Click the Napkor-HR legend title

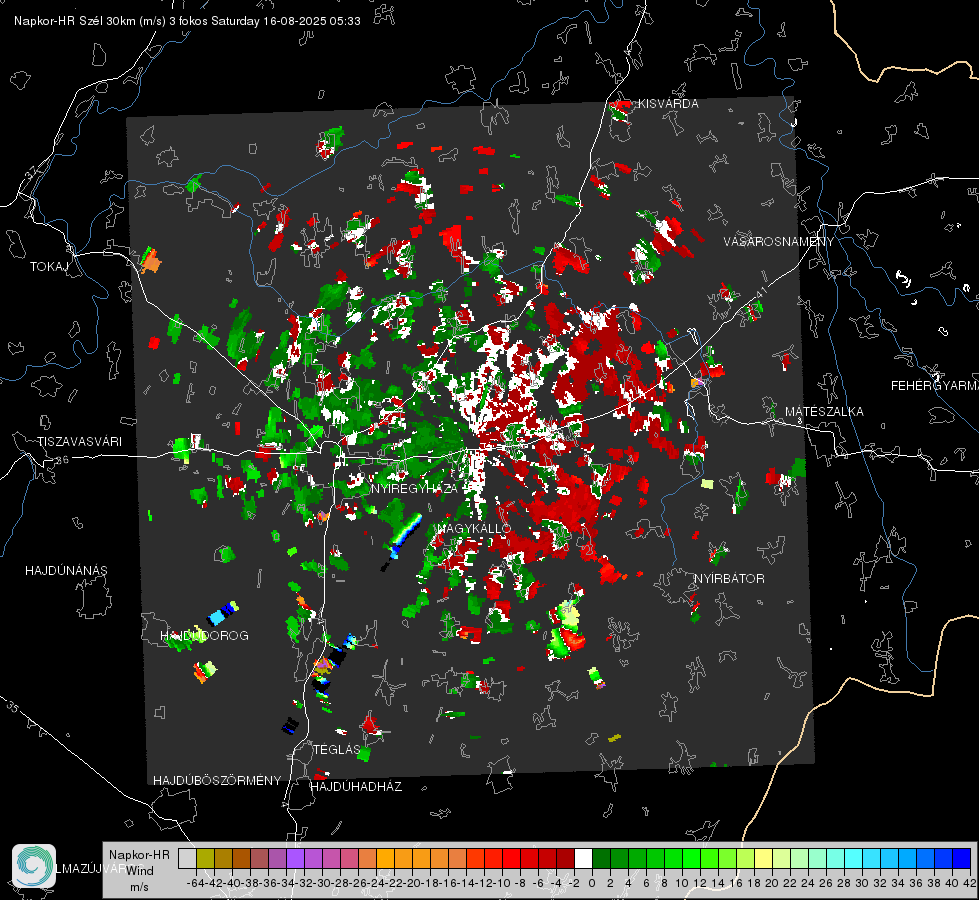tap(139, 855)
